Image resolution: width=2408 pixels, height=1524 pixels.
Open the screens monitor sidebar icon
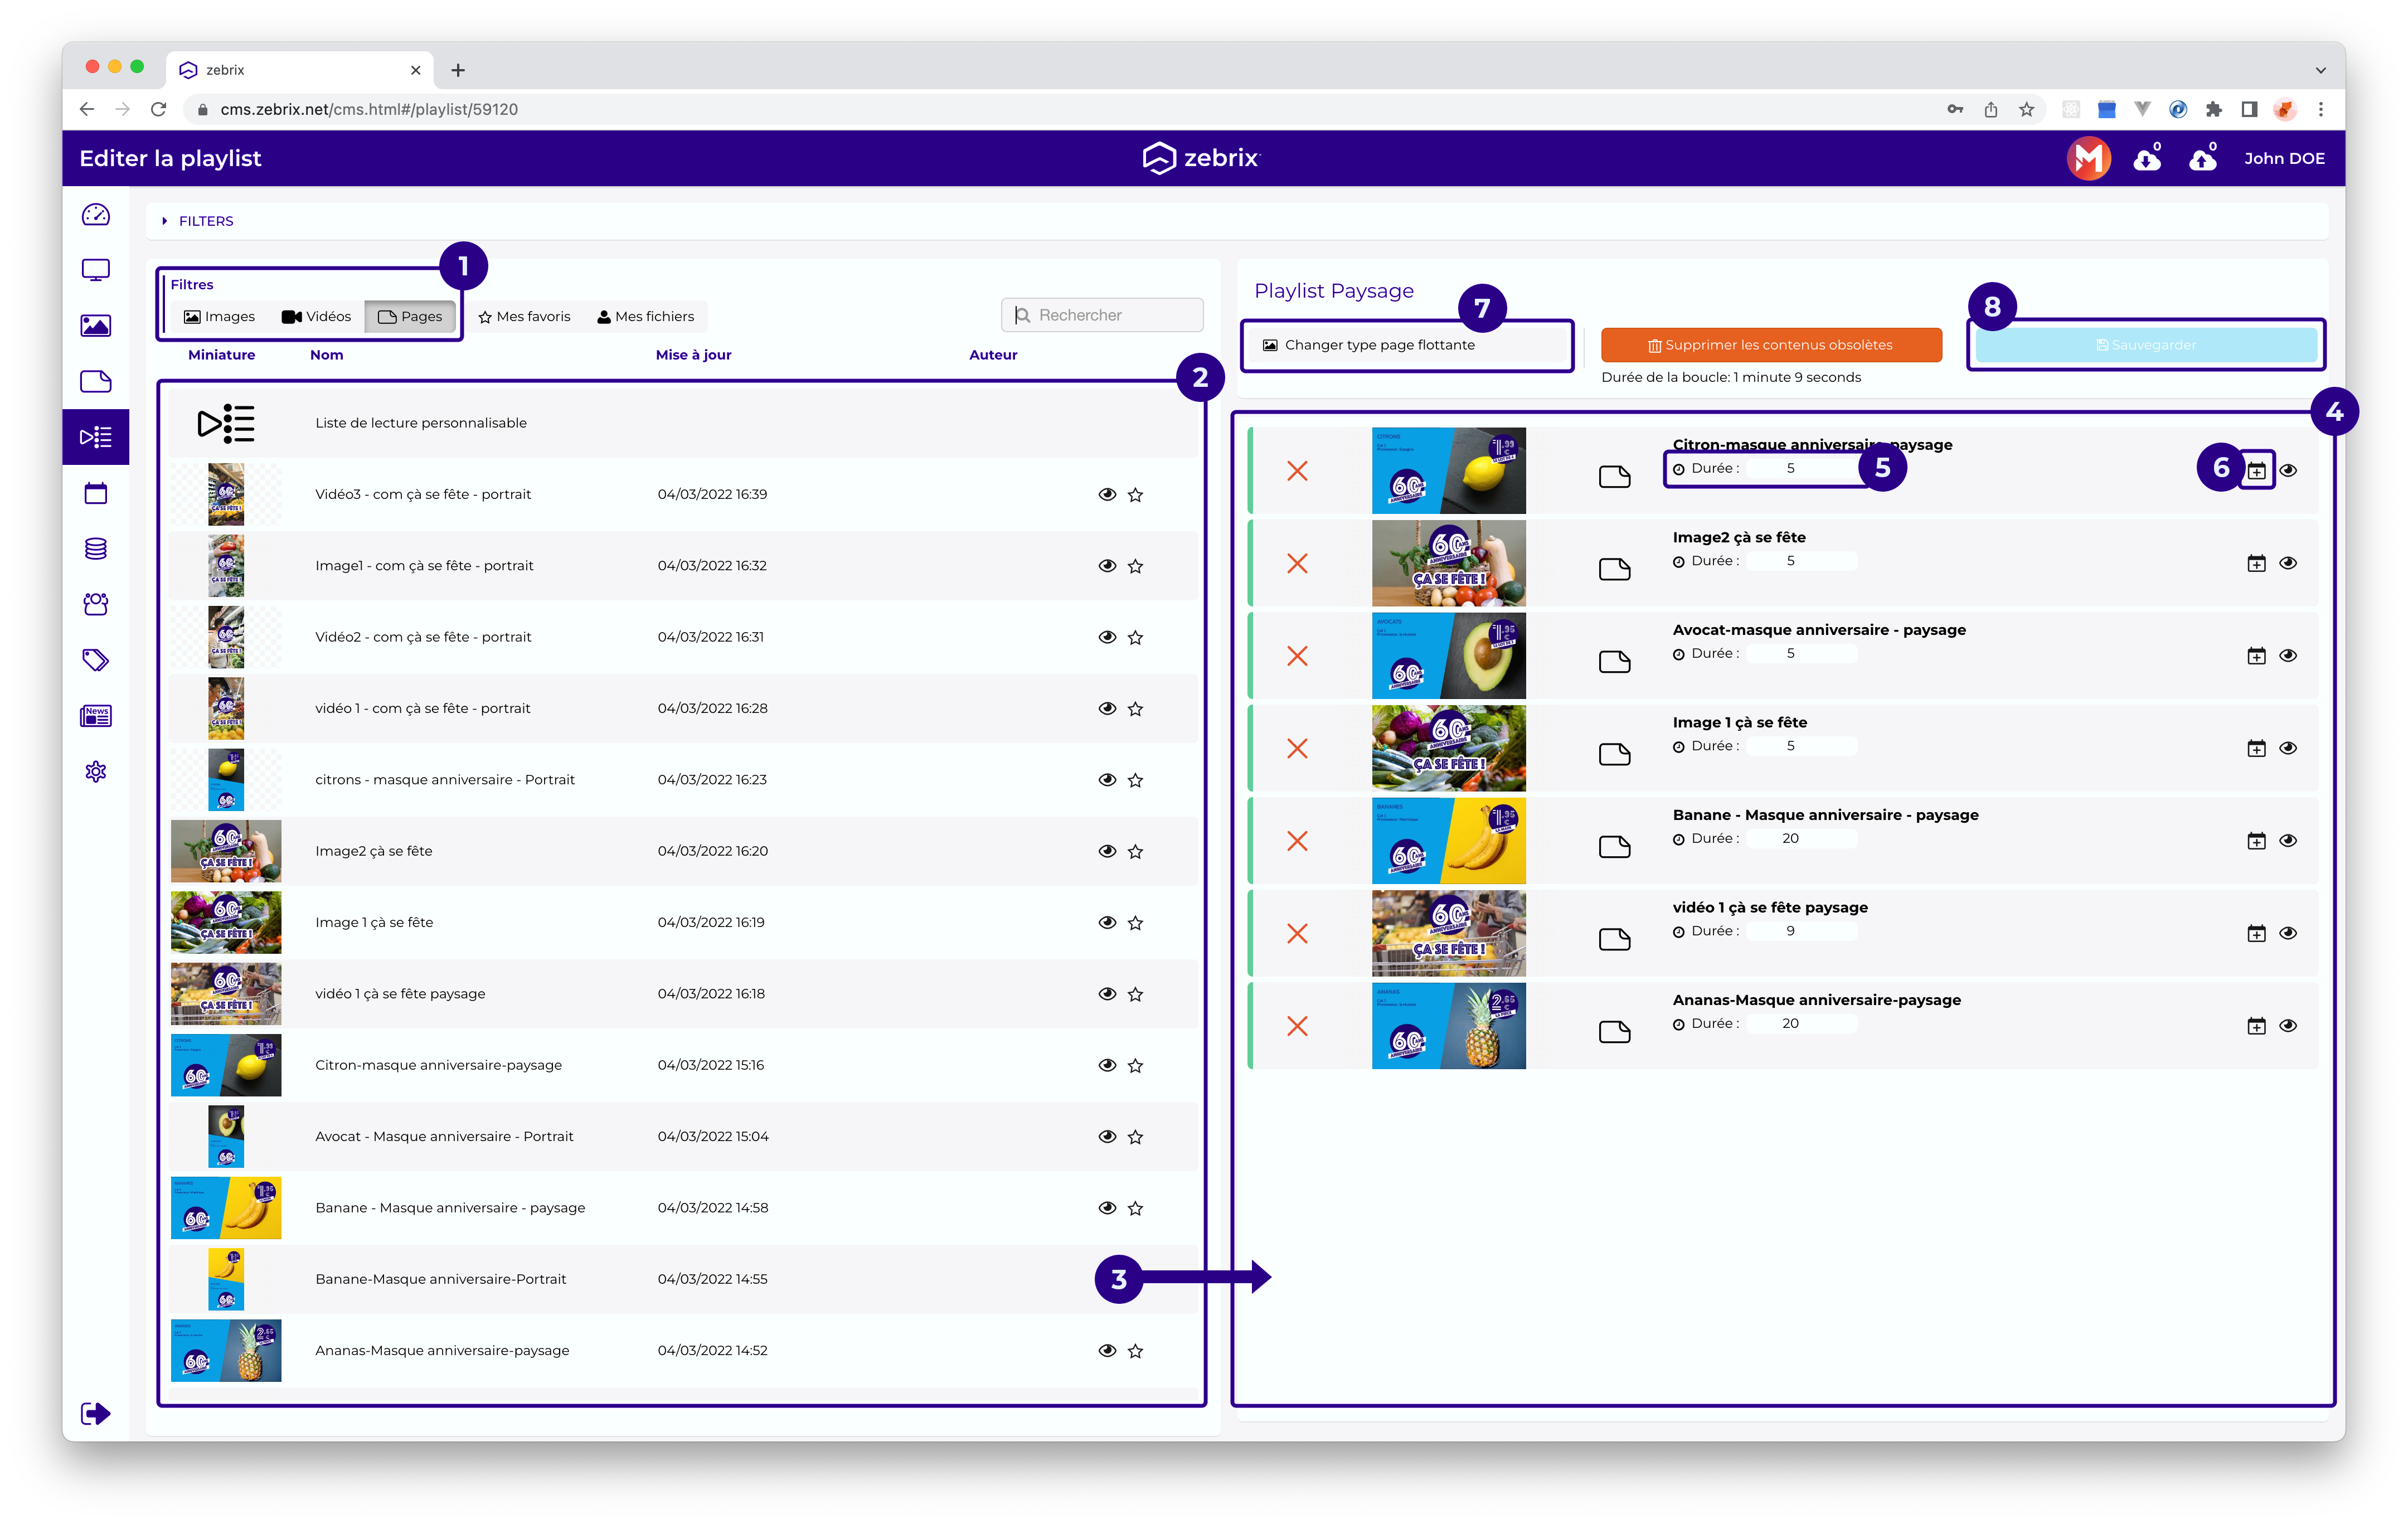(x=96, y=270)
